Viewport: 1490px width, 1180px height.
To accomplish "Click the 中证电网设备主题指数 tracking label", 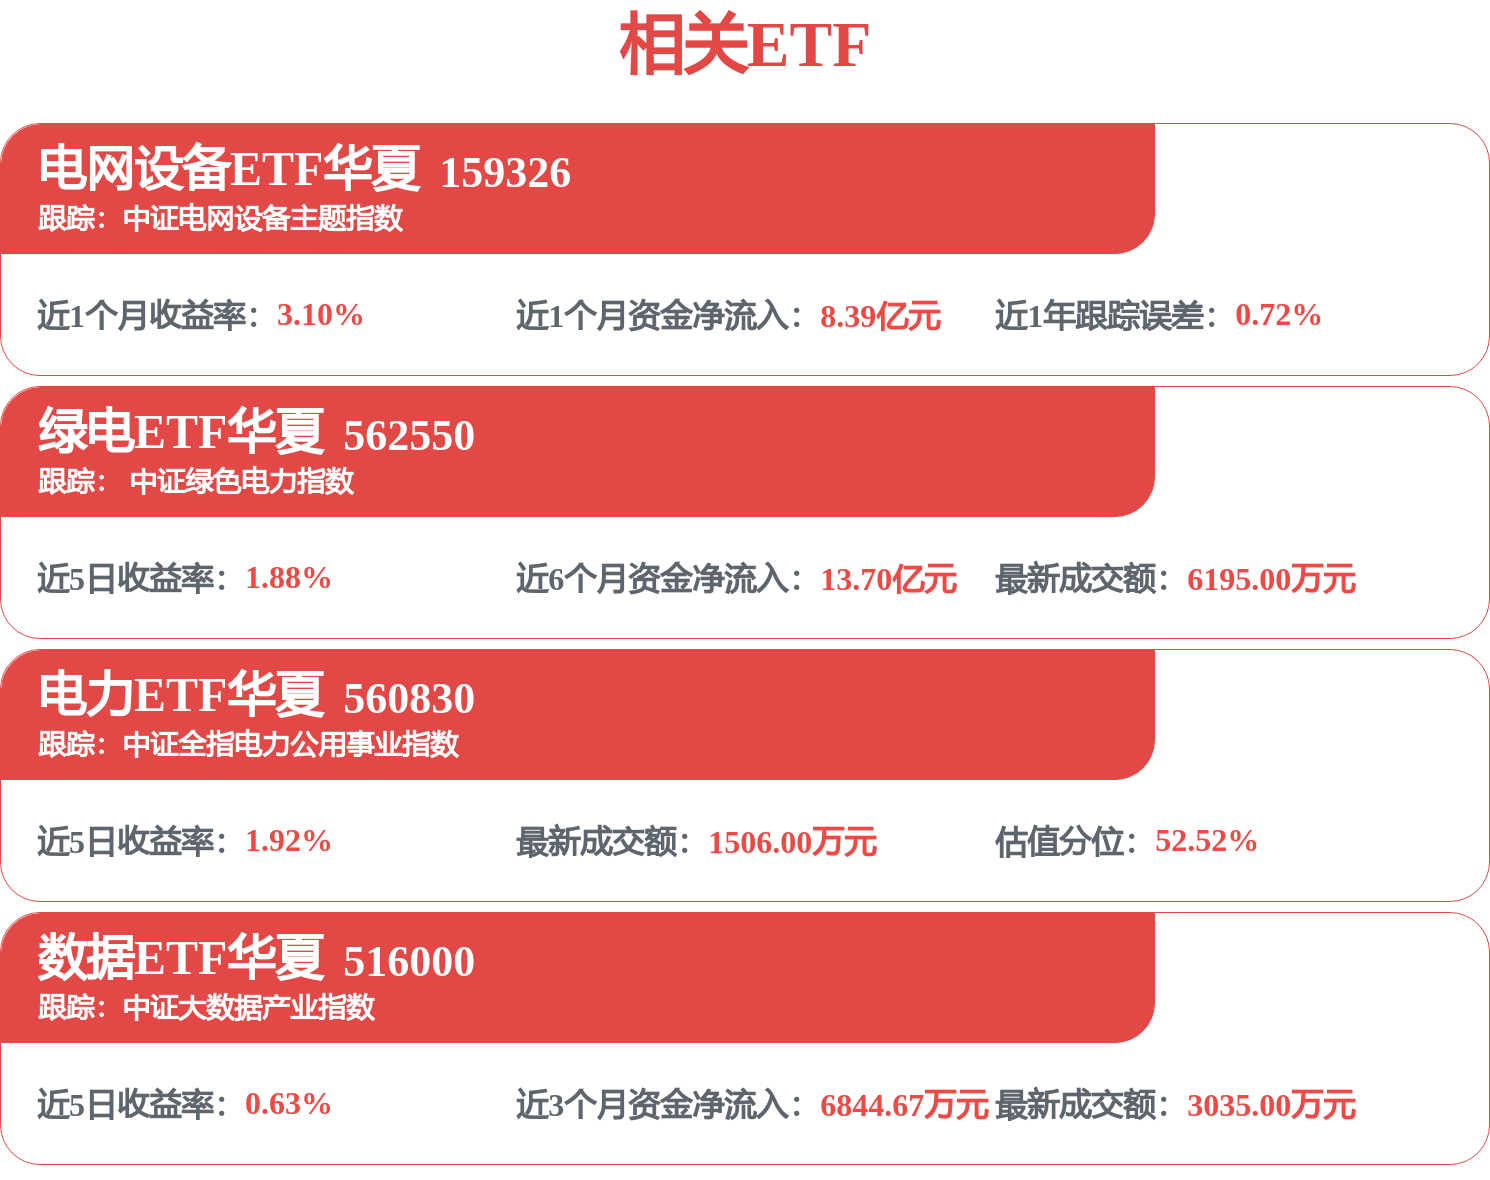I will point(263,218).
